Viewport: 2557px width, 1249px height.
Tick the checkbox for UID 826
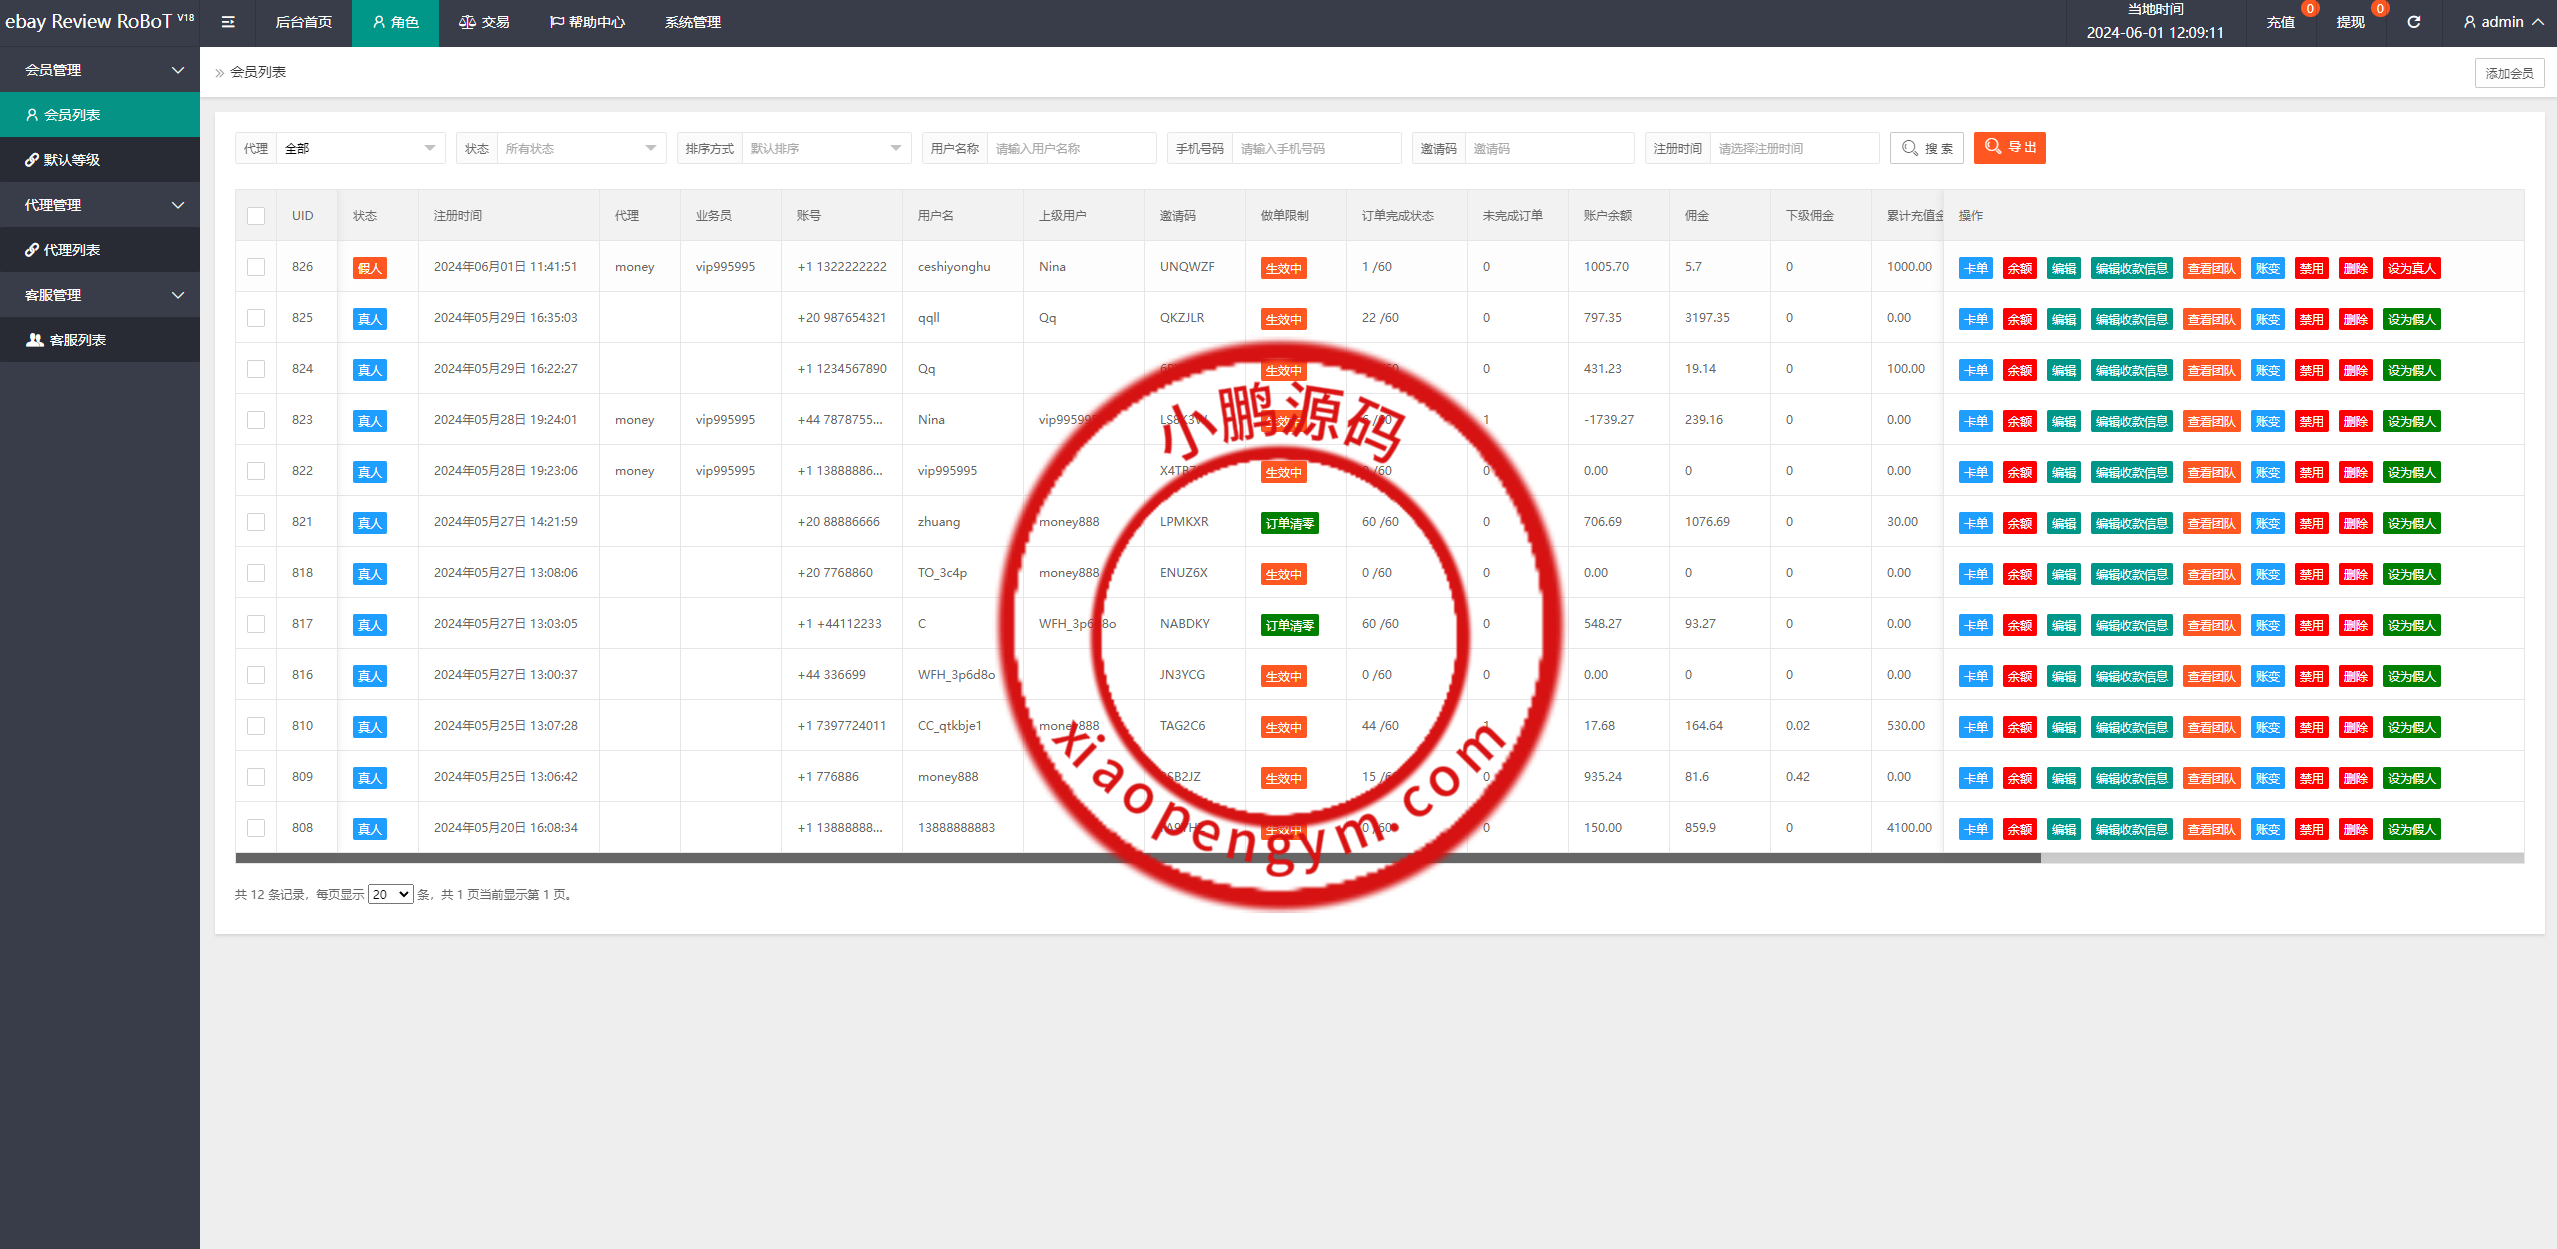point(256,267)
